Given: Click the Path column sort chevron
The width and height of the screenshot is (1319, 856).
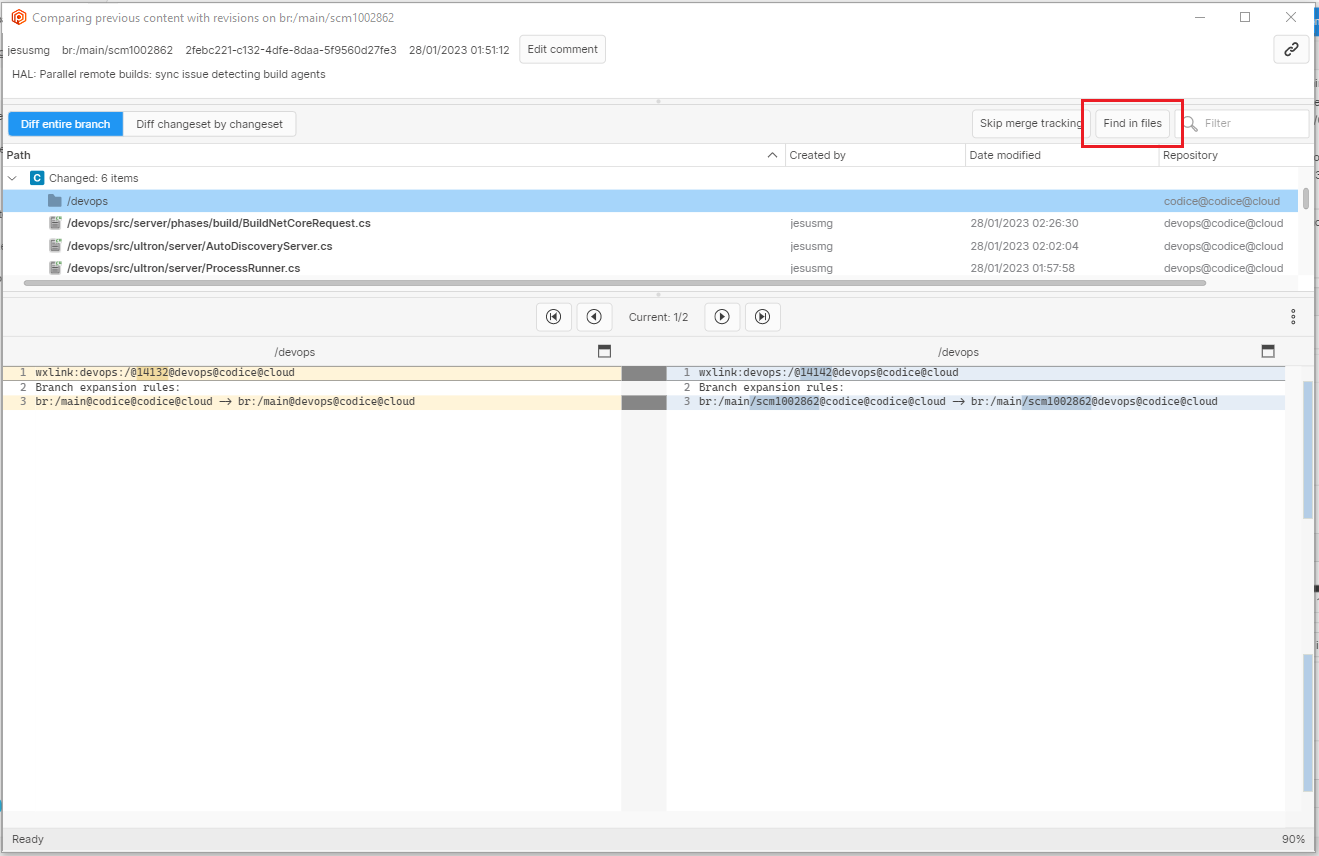Looking at the screenshot, I should coord(772,155).
